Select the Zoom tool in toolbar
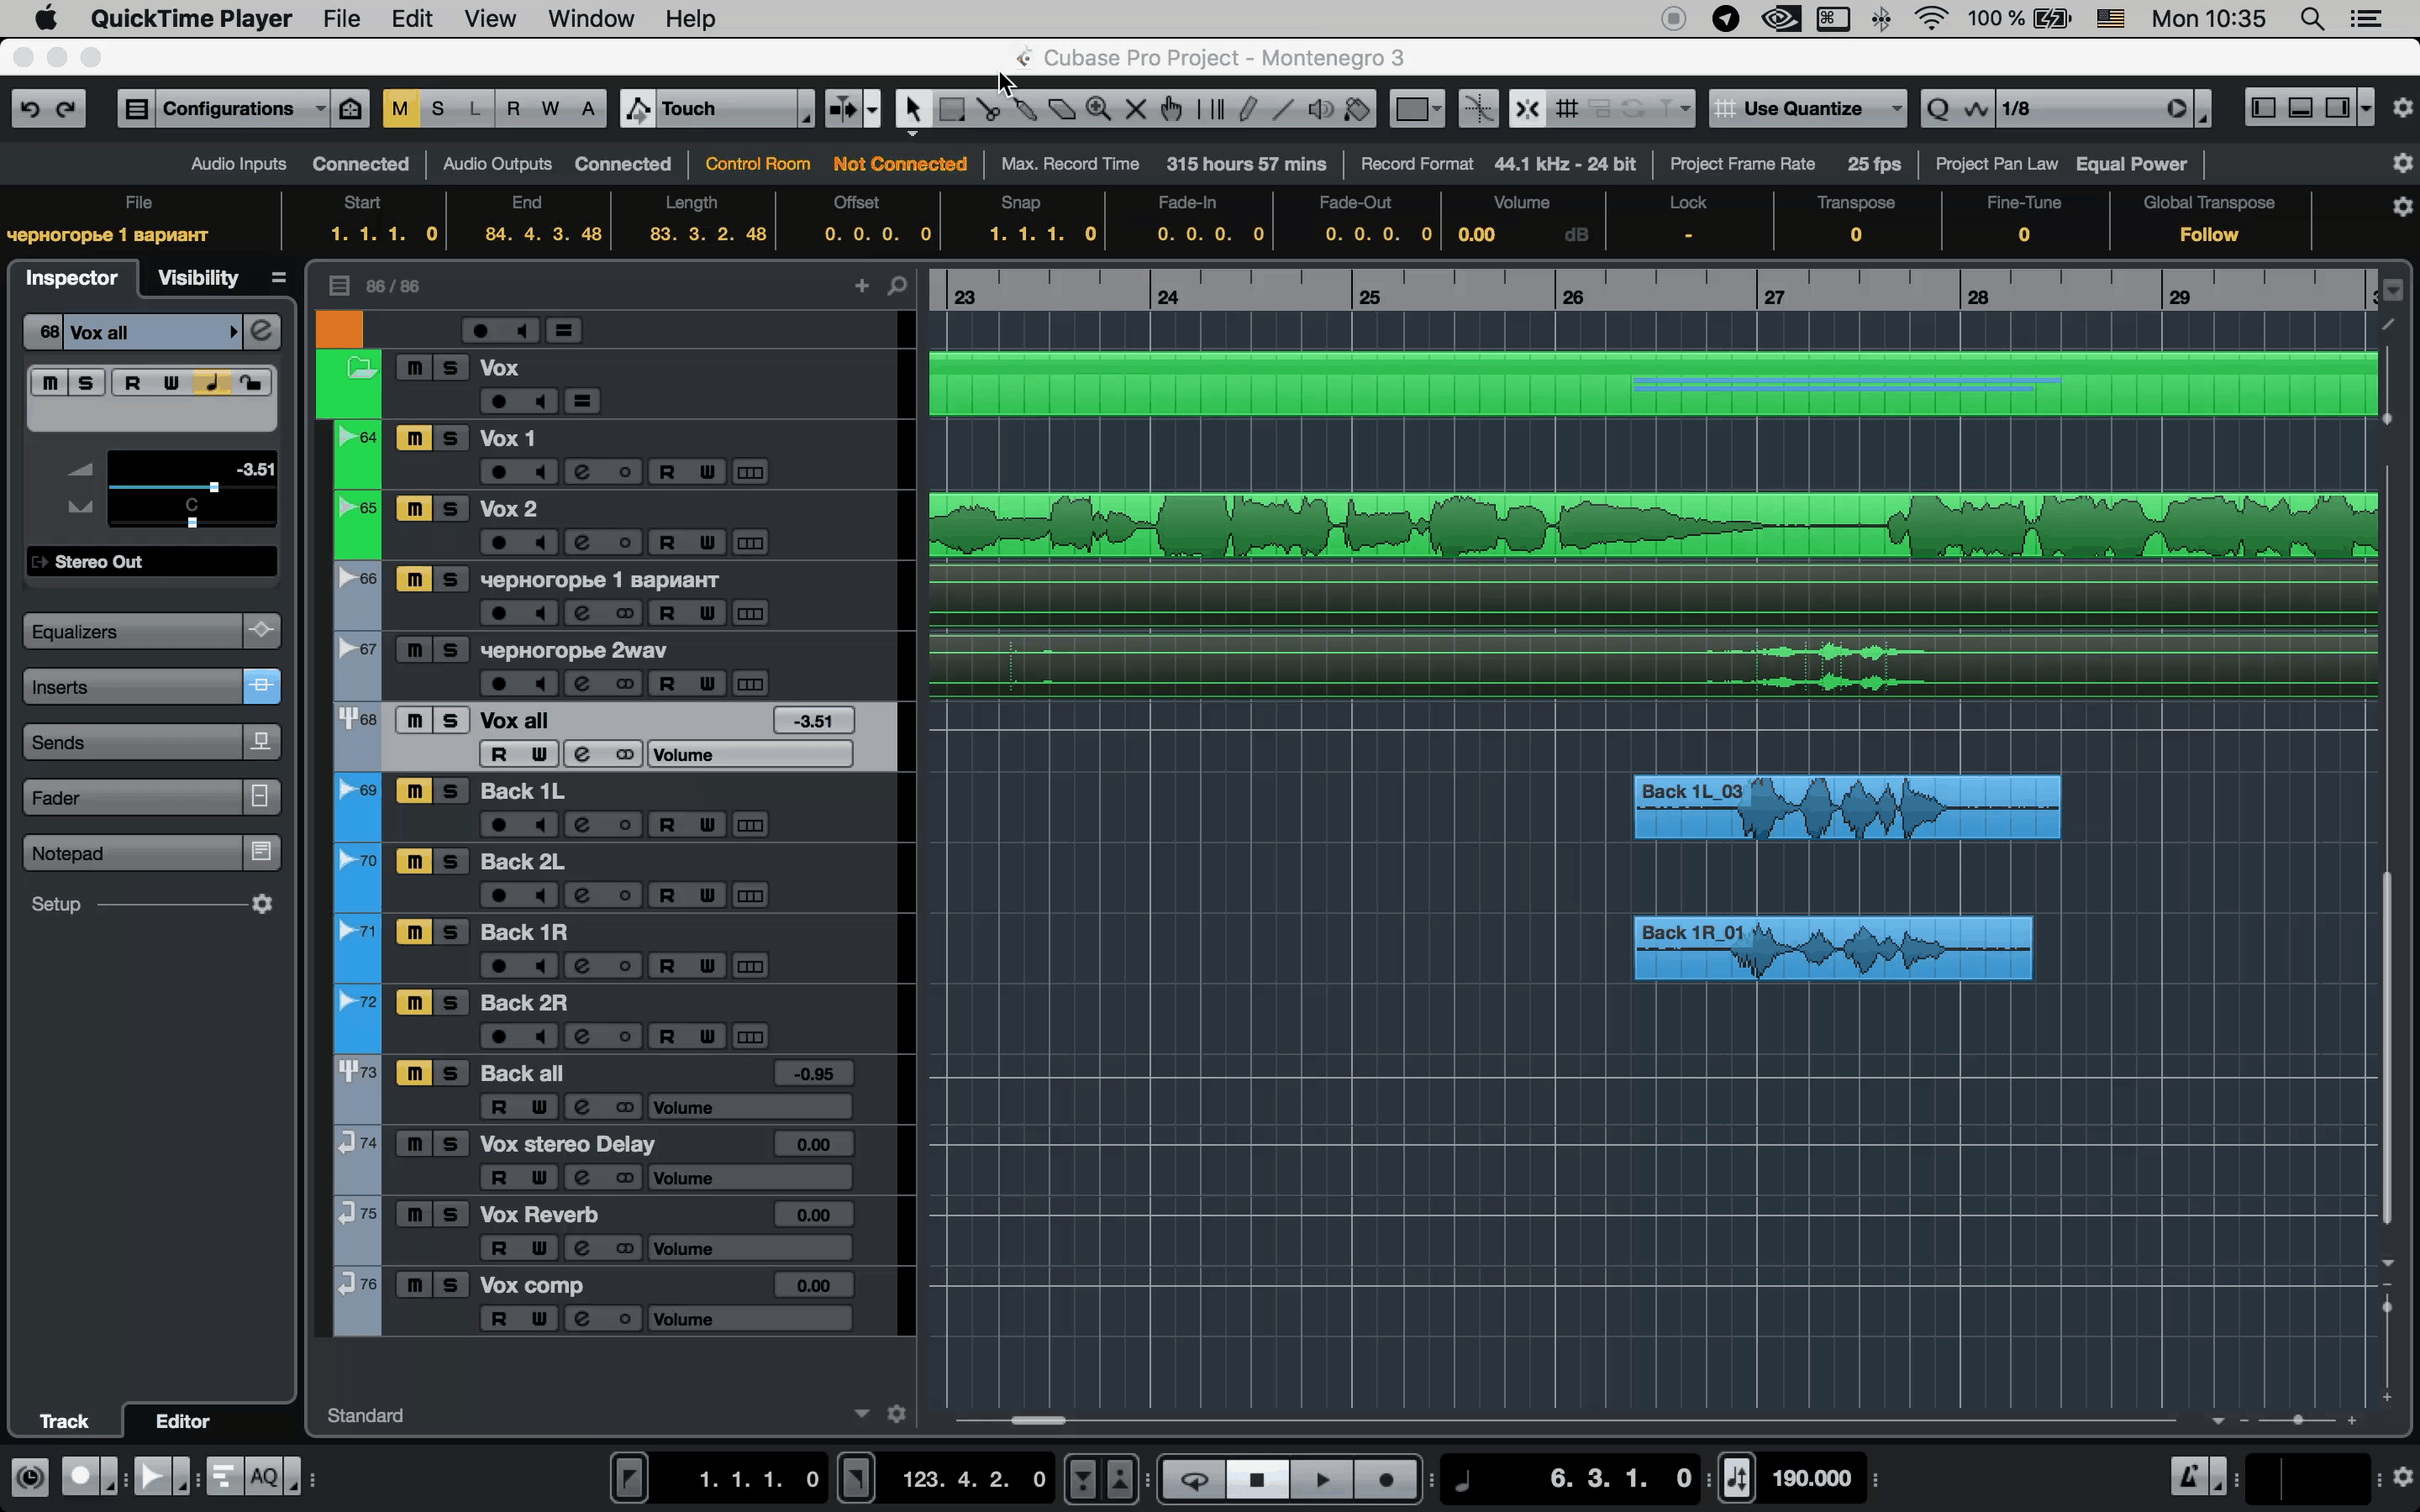The image size is (2420, 1512). click(1098, 109)
